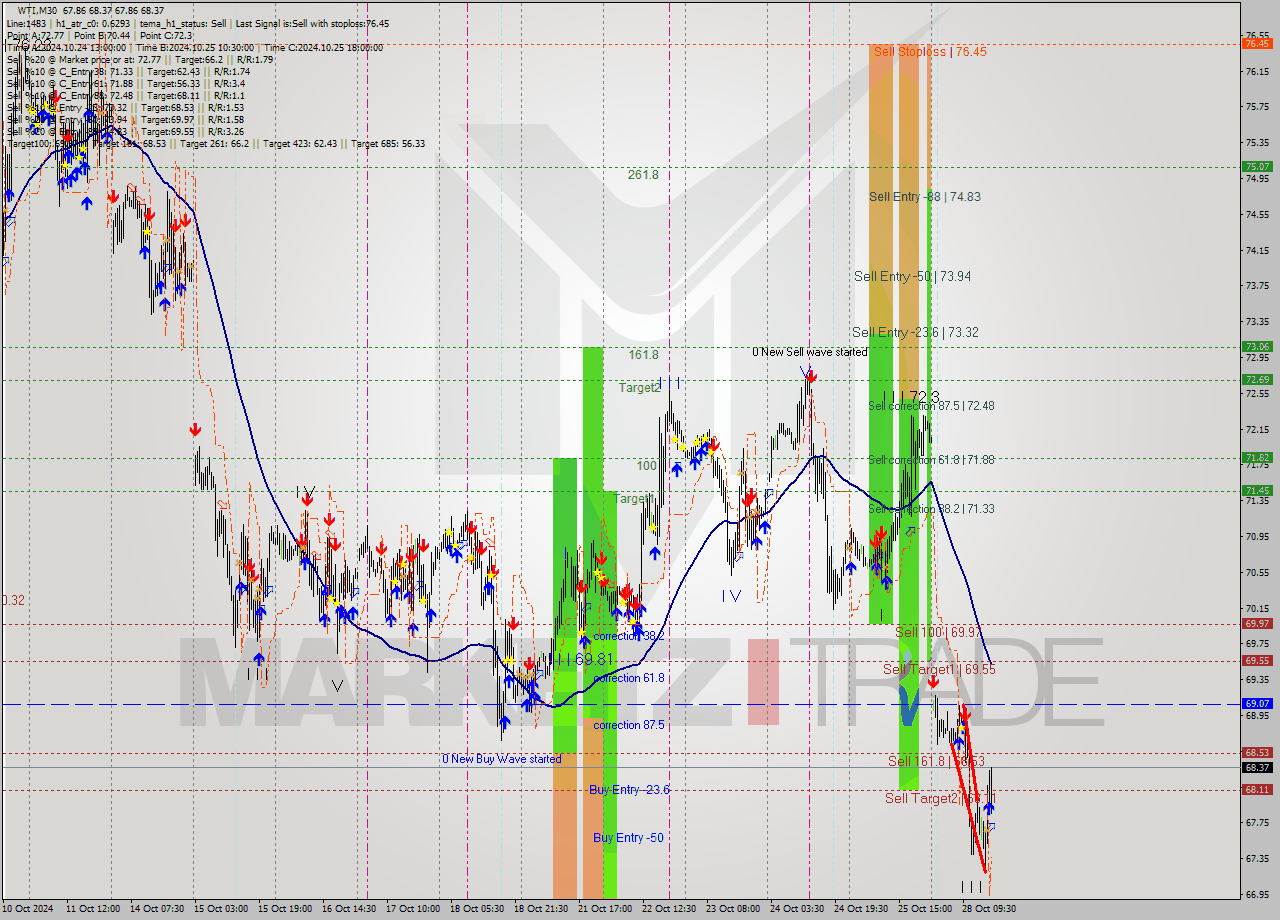The image size is (1280, 920).
Task: Click the '22 Oct 12:30' time axis label
Action: point(670,909)
